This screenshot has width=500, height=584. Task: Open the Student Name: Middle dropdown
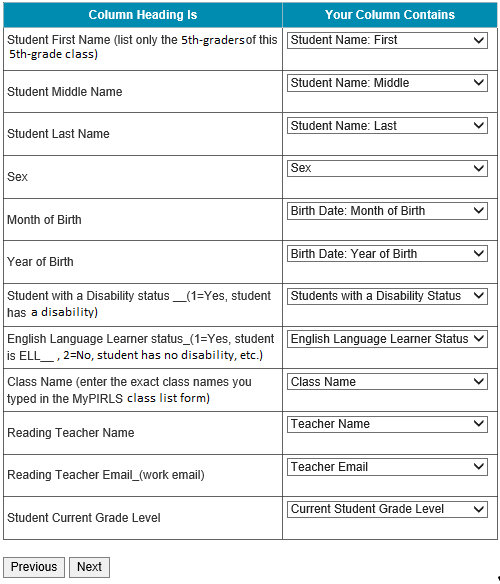point(387,83)
